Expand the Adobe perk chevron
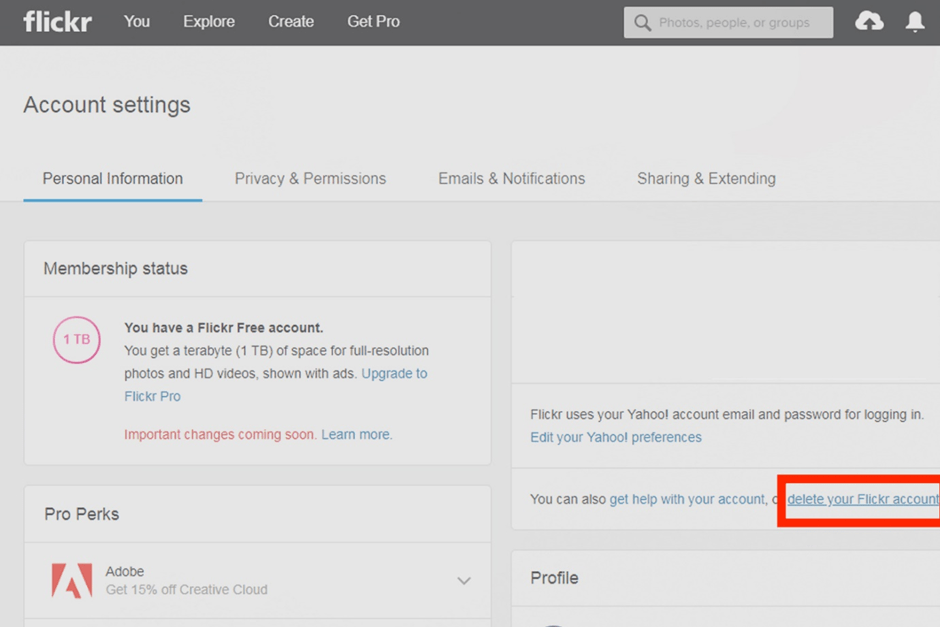The height and width of the screenshot is (627, 940). 463,580
